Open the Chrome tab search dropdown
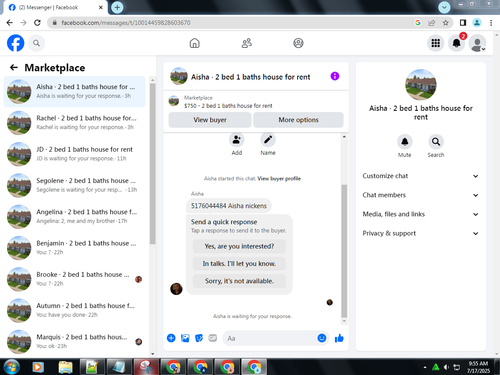500x375 pixels. [x=444, y=7]
